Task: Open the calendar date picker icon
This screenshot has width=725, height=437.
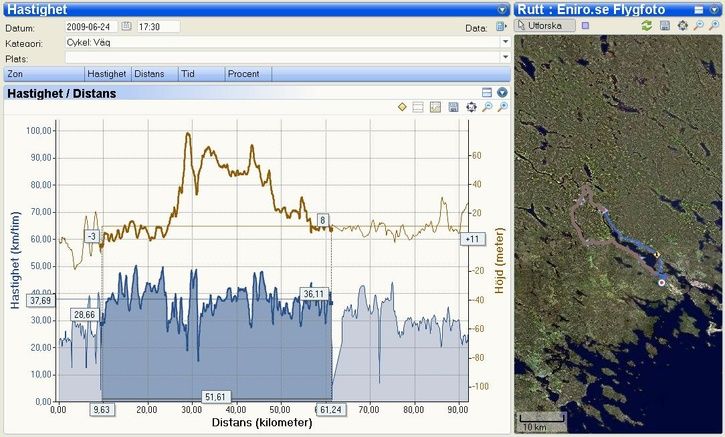Action: pyautogui.click(x=126, y=26)
